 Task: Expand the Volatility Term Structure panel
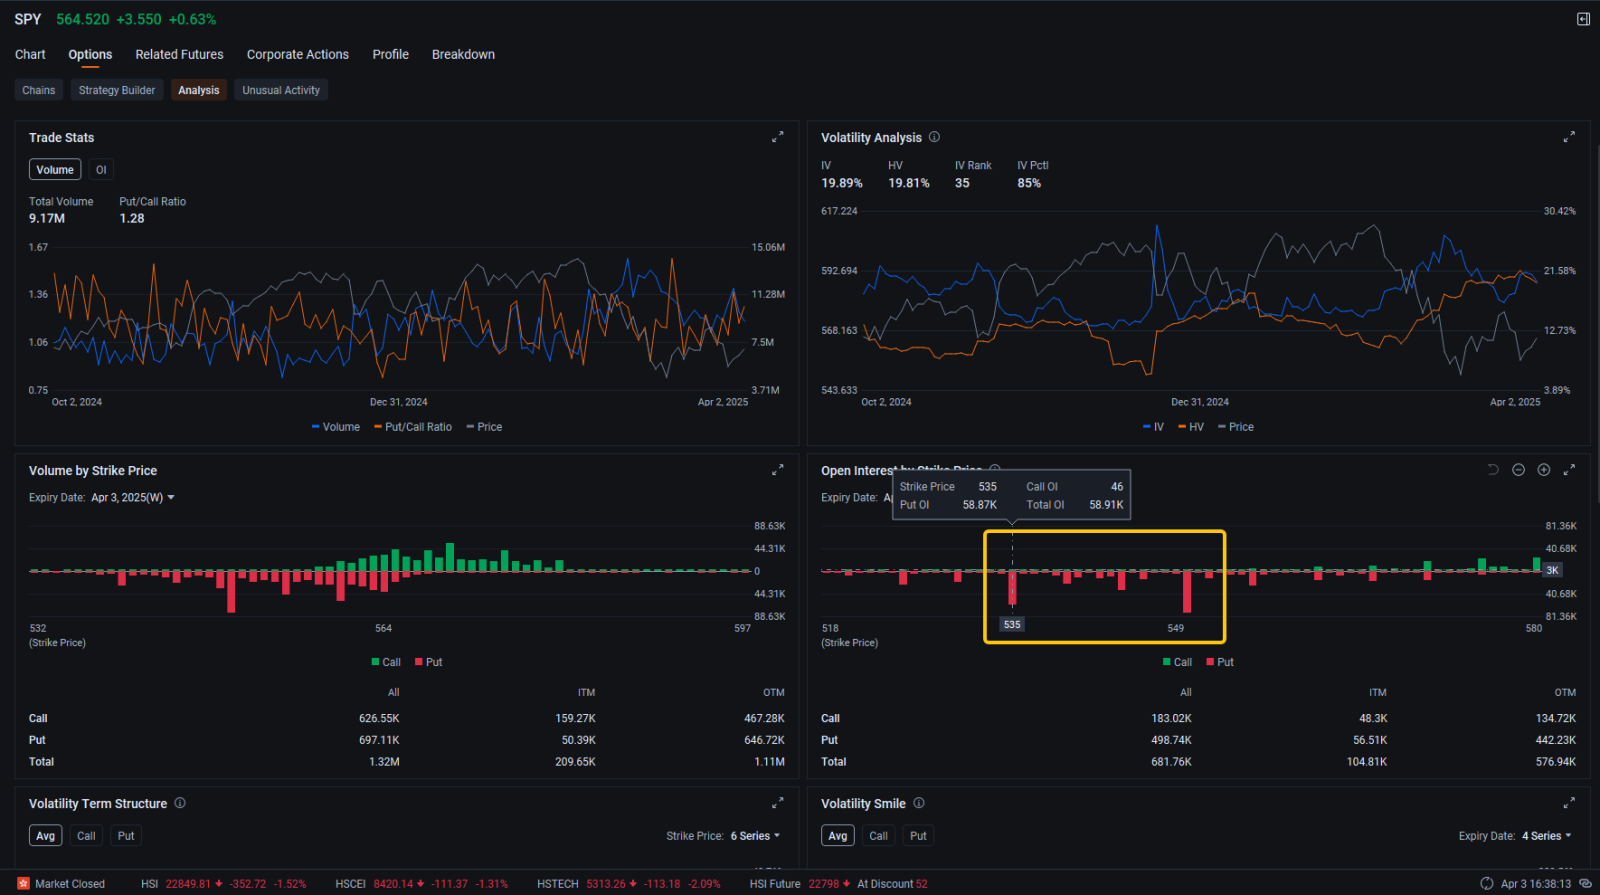[777, 803]
